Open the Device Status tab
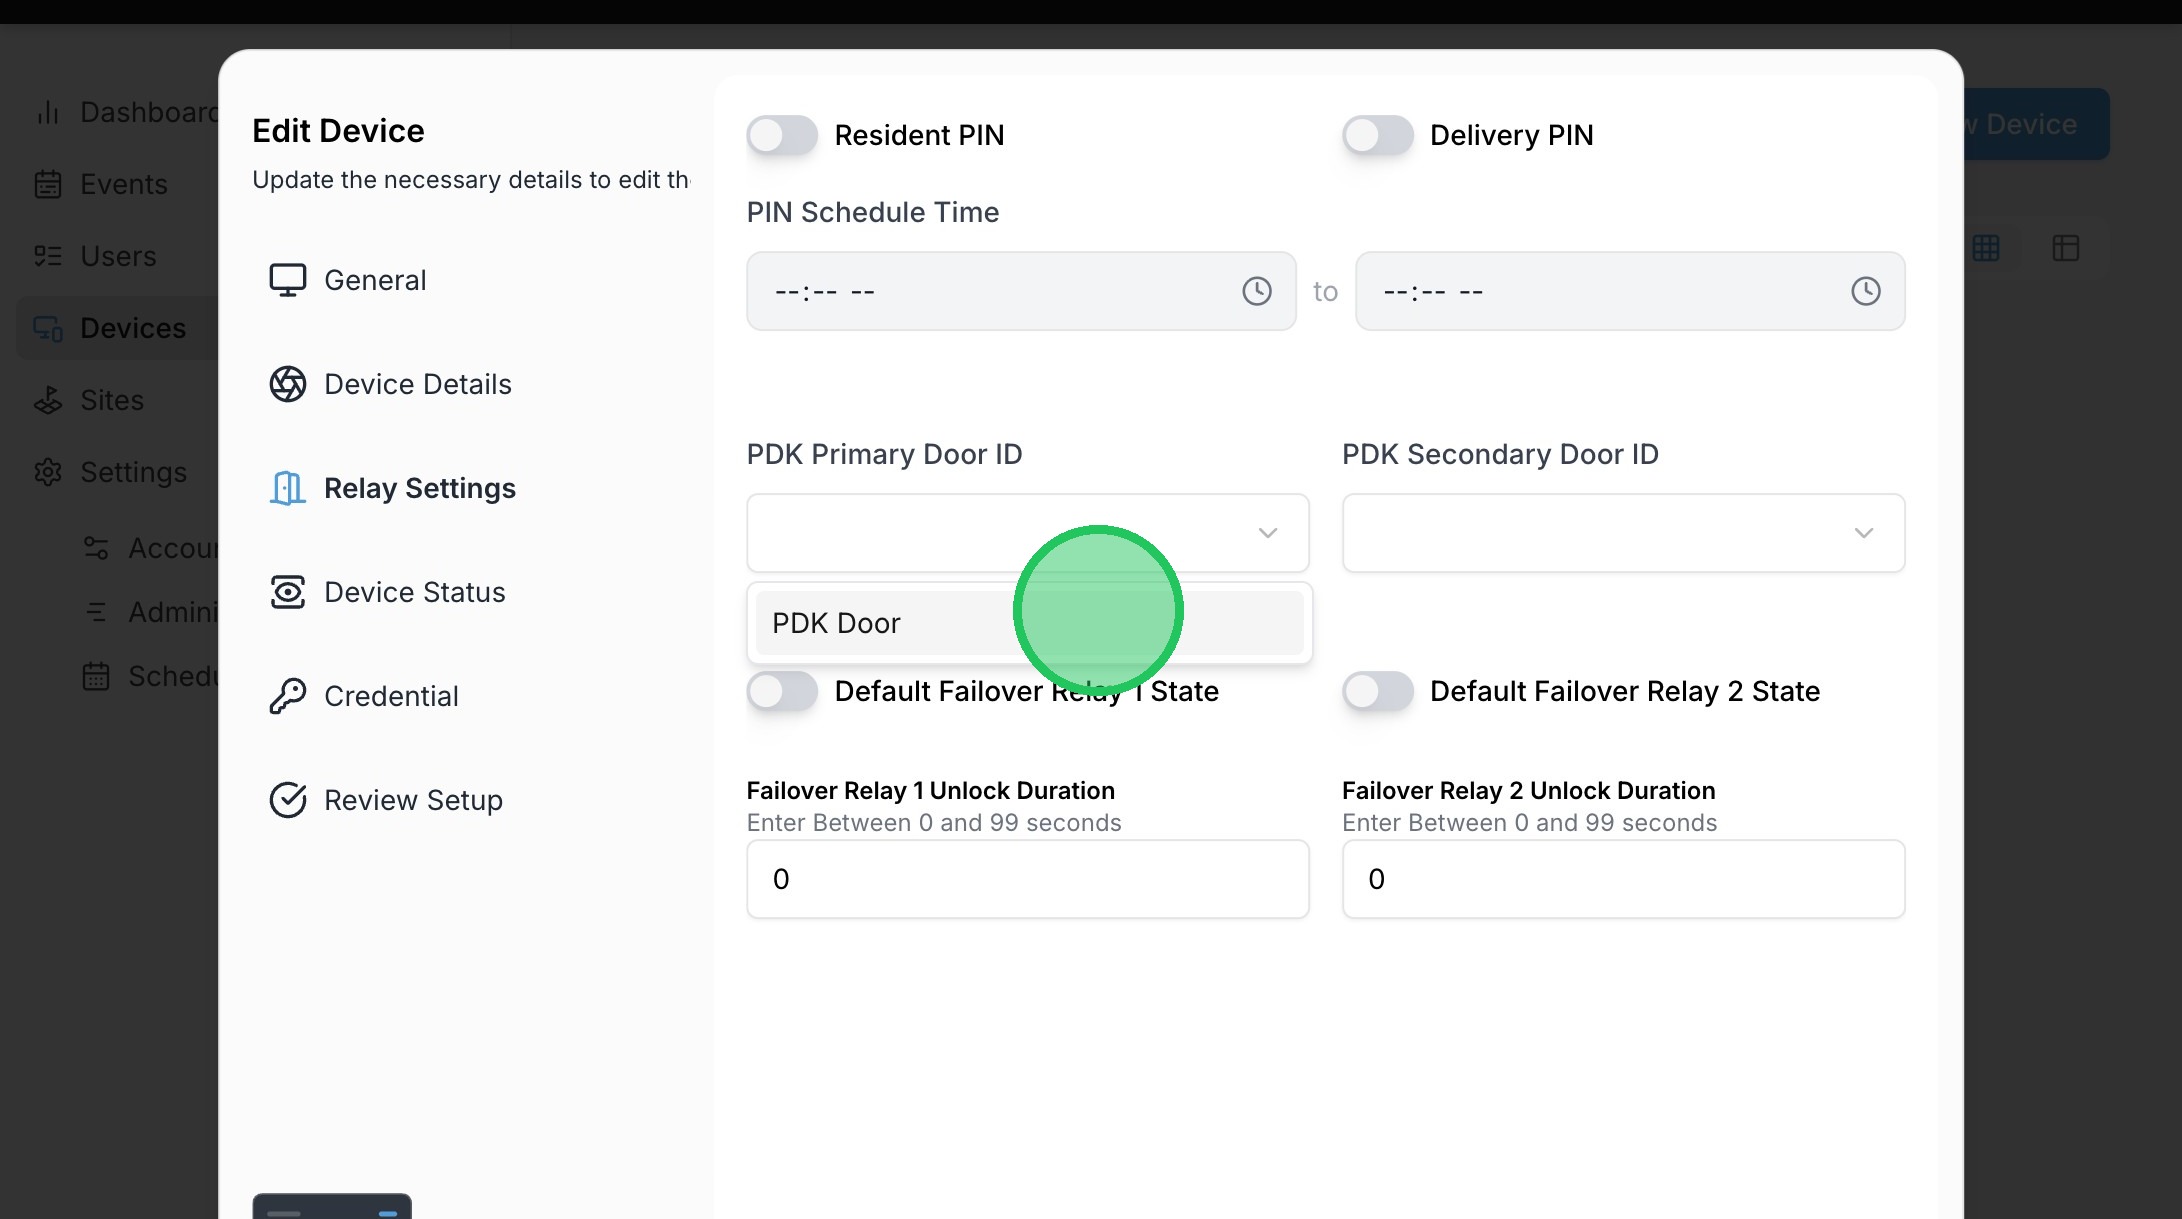The image size is (2182, 1219). coord(414,592)
